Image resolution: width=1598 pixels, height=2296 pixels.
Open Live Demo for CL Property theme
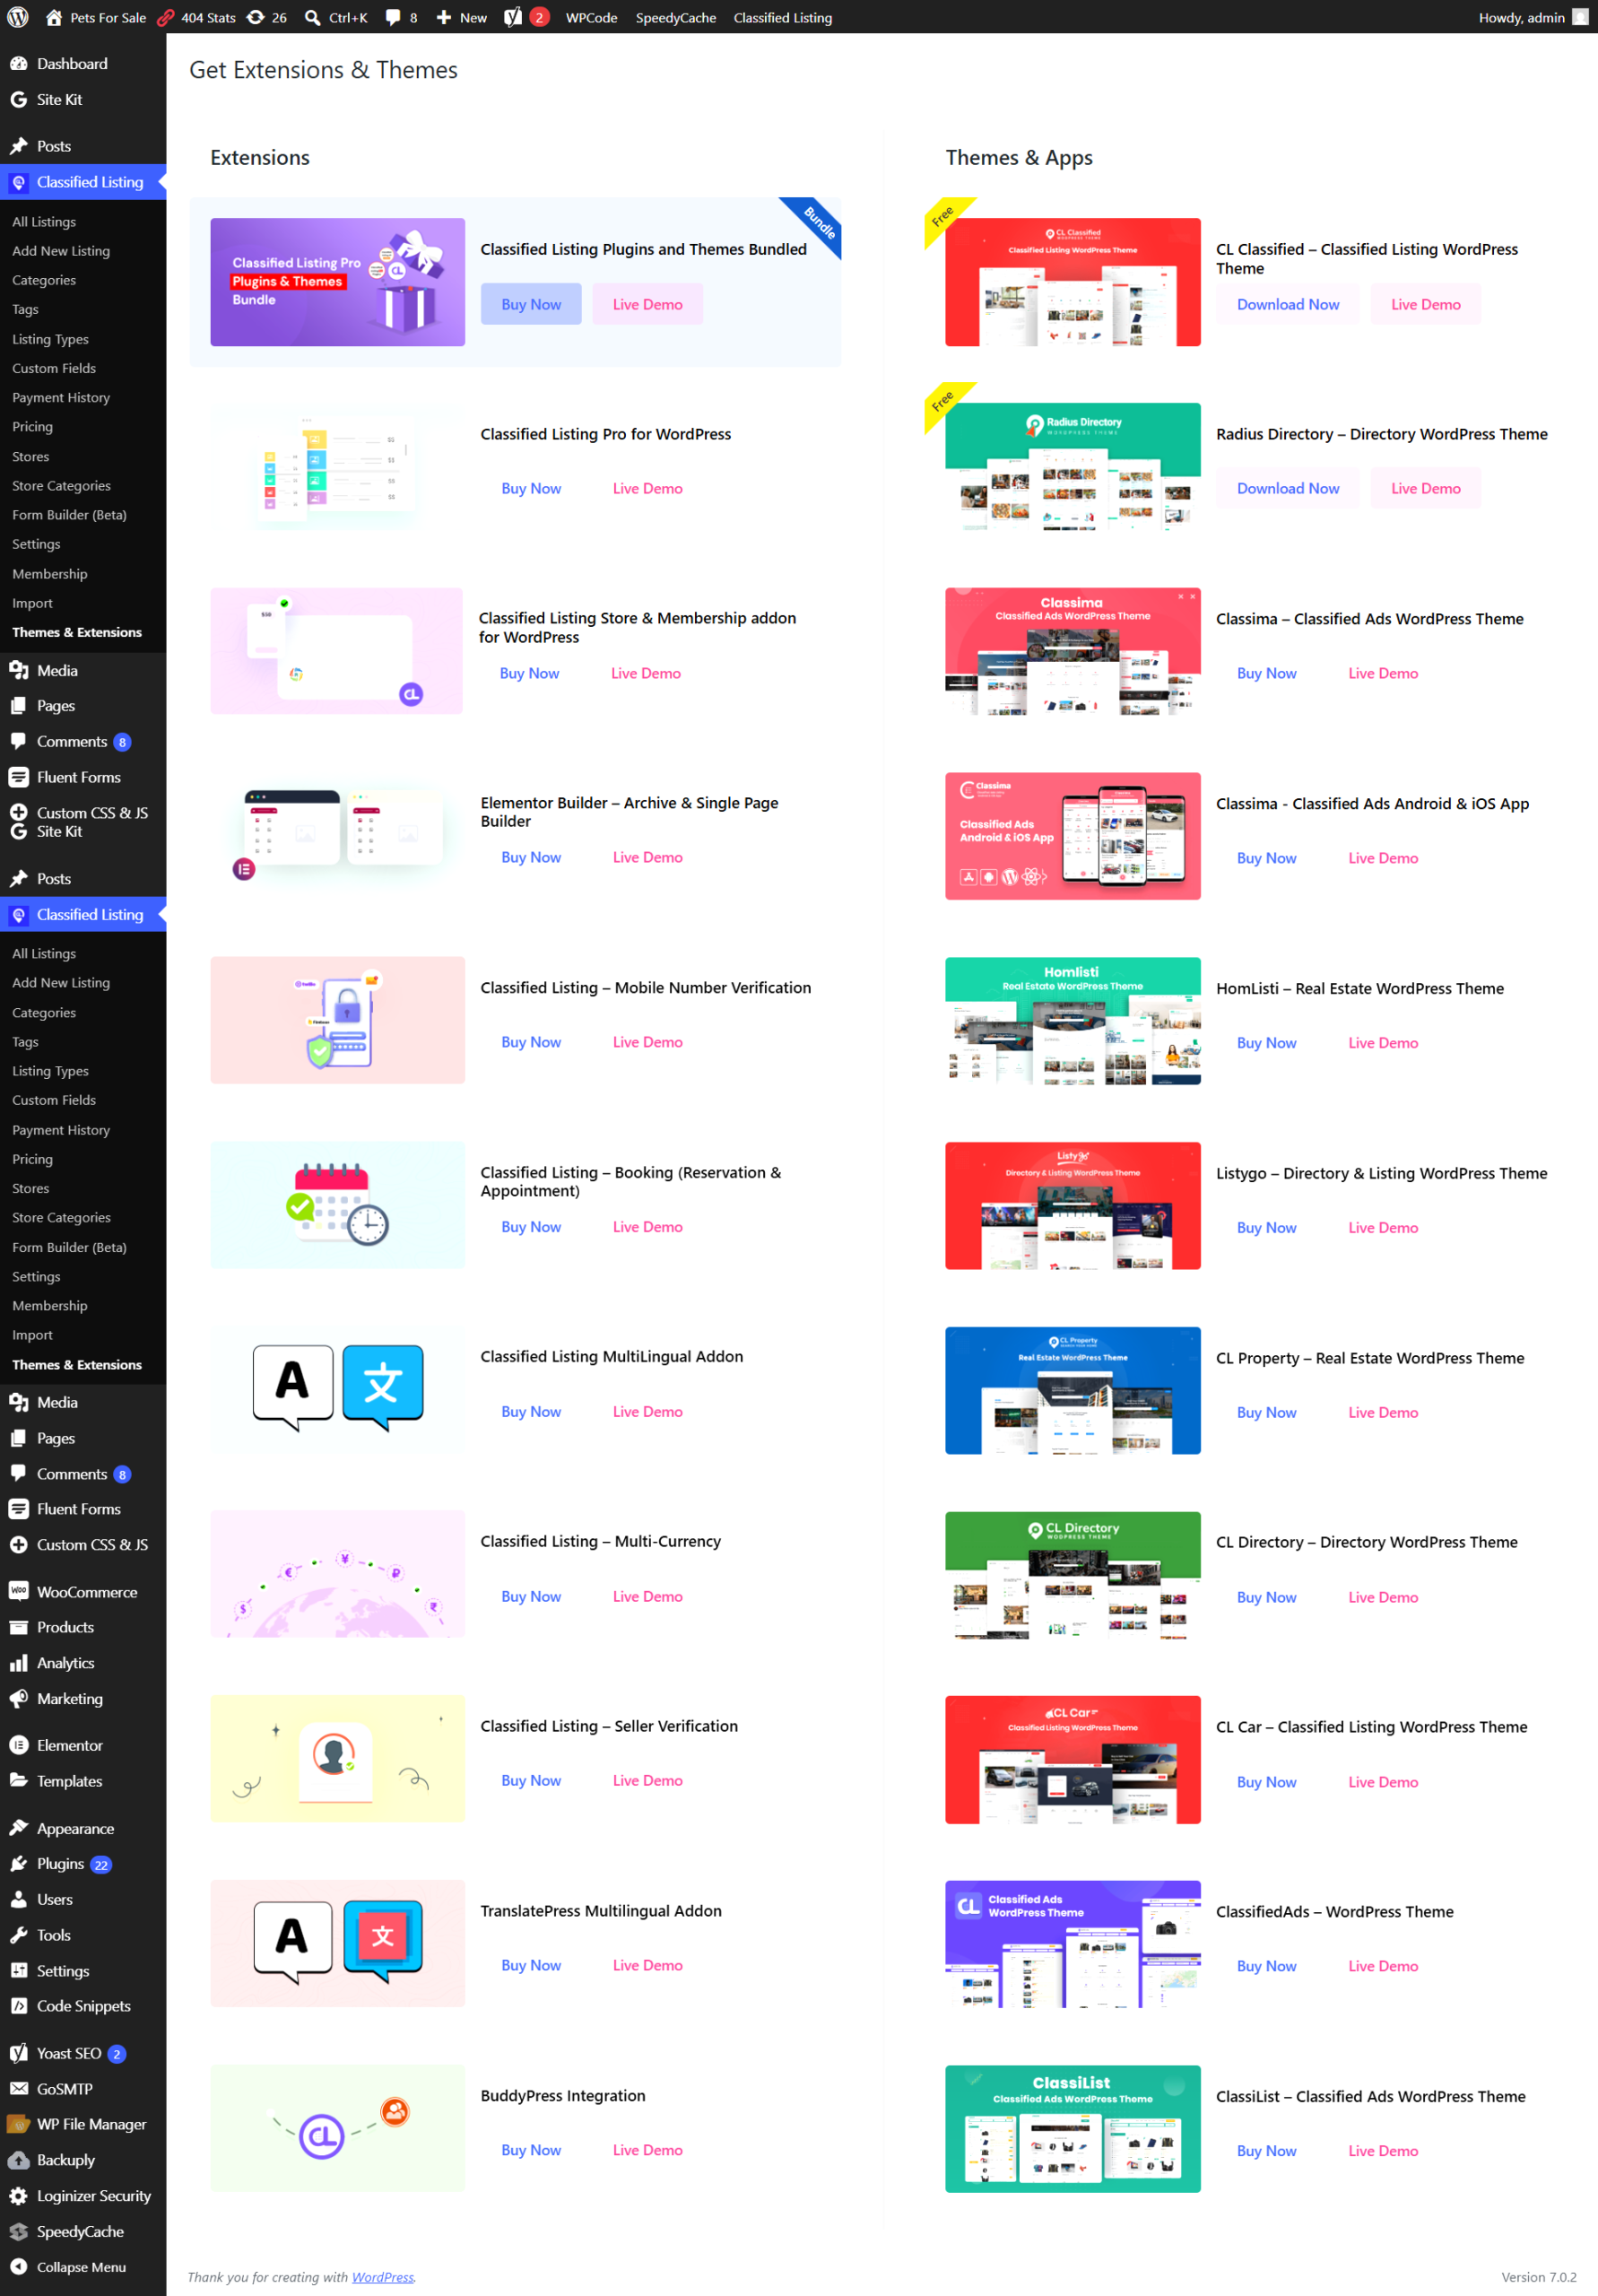click(x=1382, y=1412)
